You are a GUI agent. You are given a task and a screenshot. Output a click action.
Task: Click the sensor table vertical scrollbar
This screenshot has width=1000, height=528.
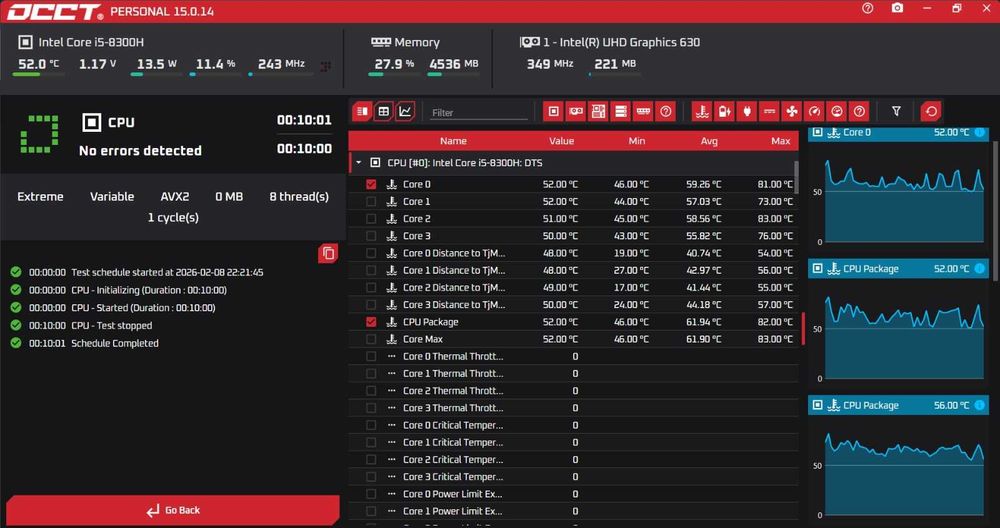796,177
